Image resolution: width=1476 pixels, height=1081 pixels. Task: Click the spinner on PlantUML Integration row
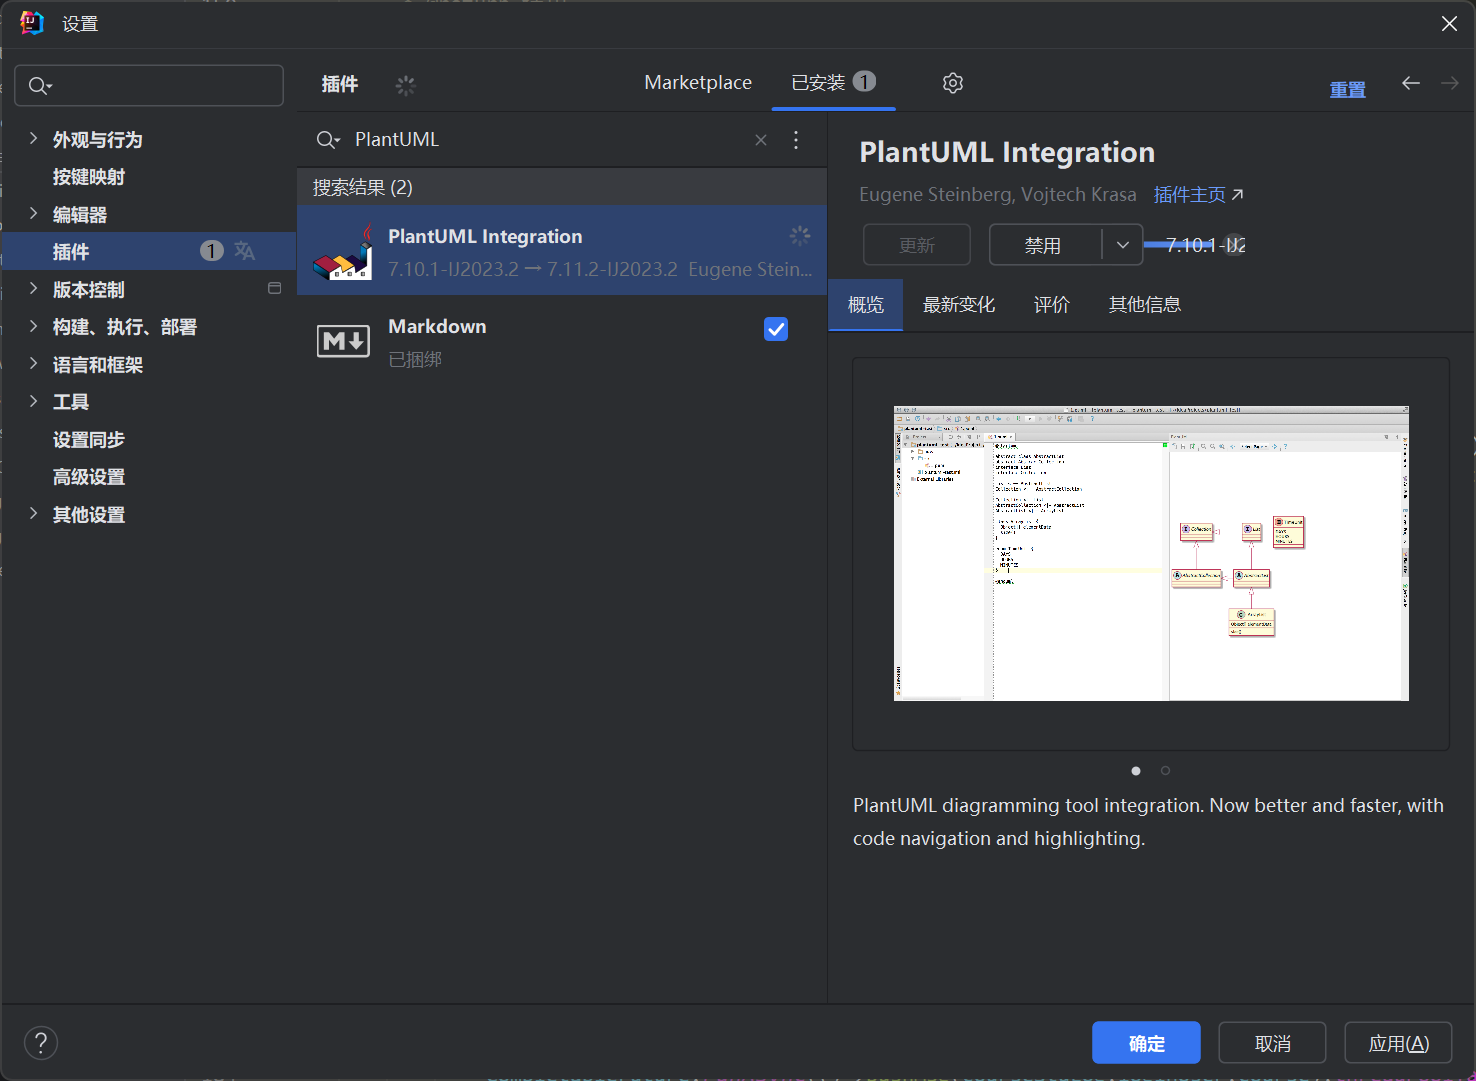[800, 236]
